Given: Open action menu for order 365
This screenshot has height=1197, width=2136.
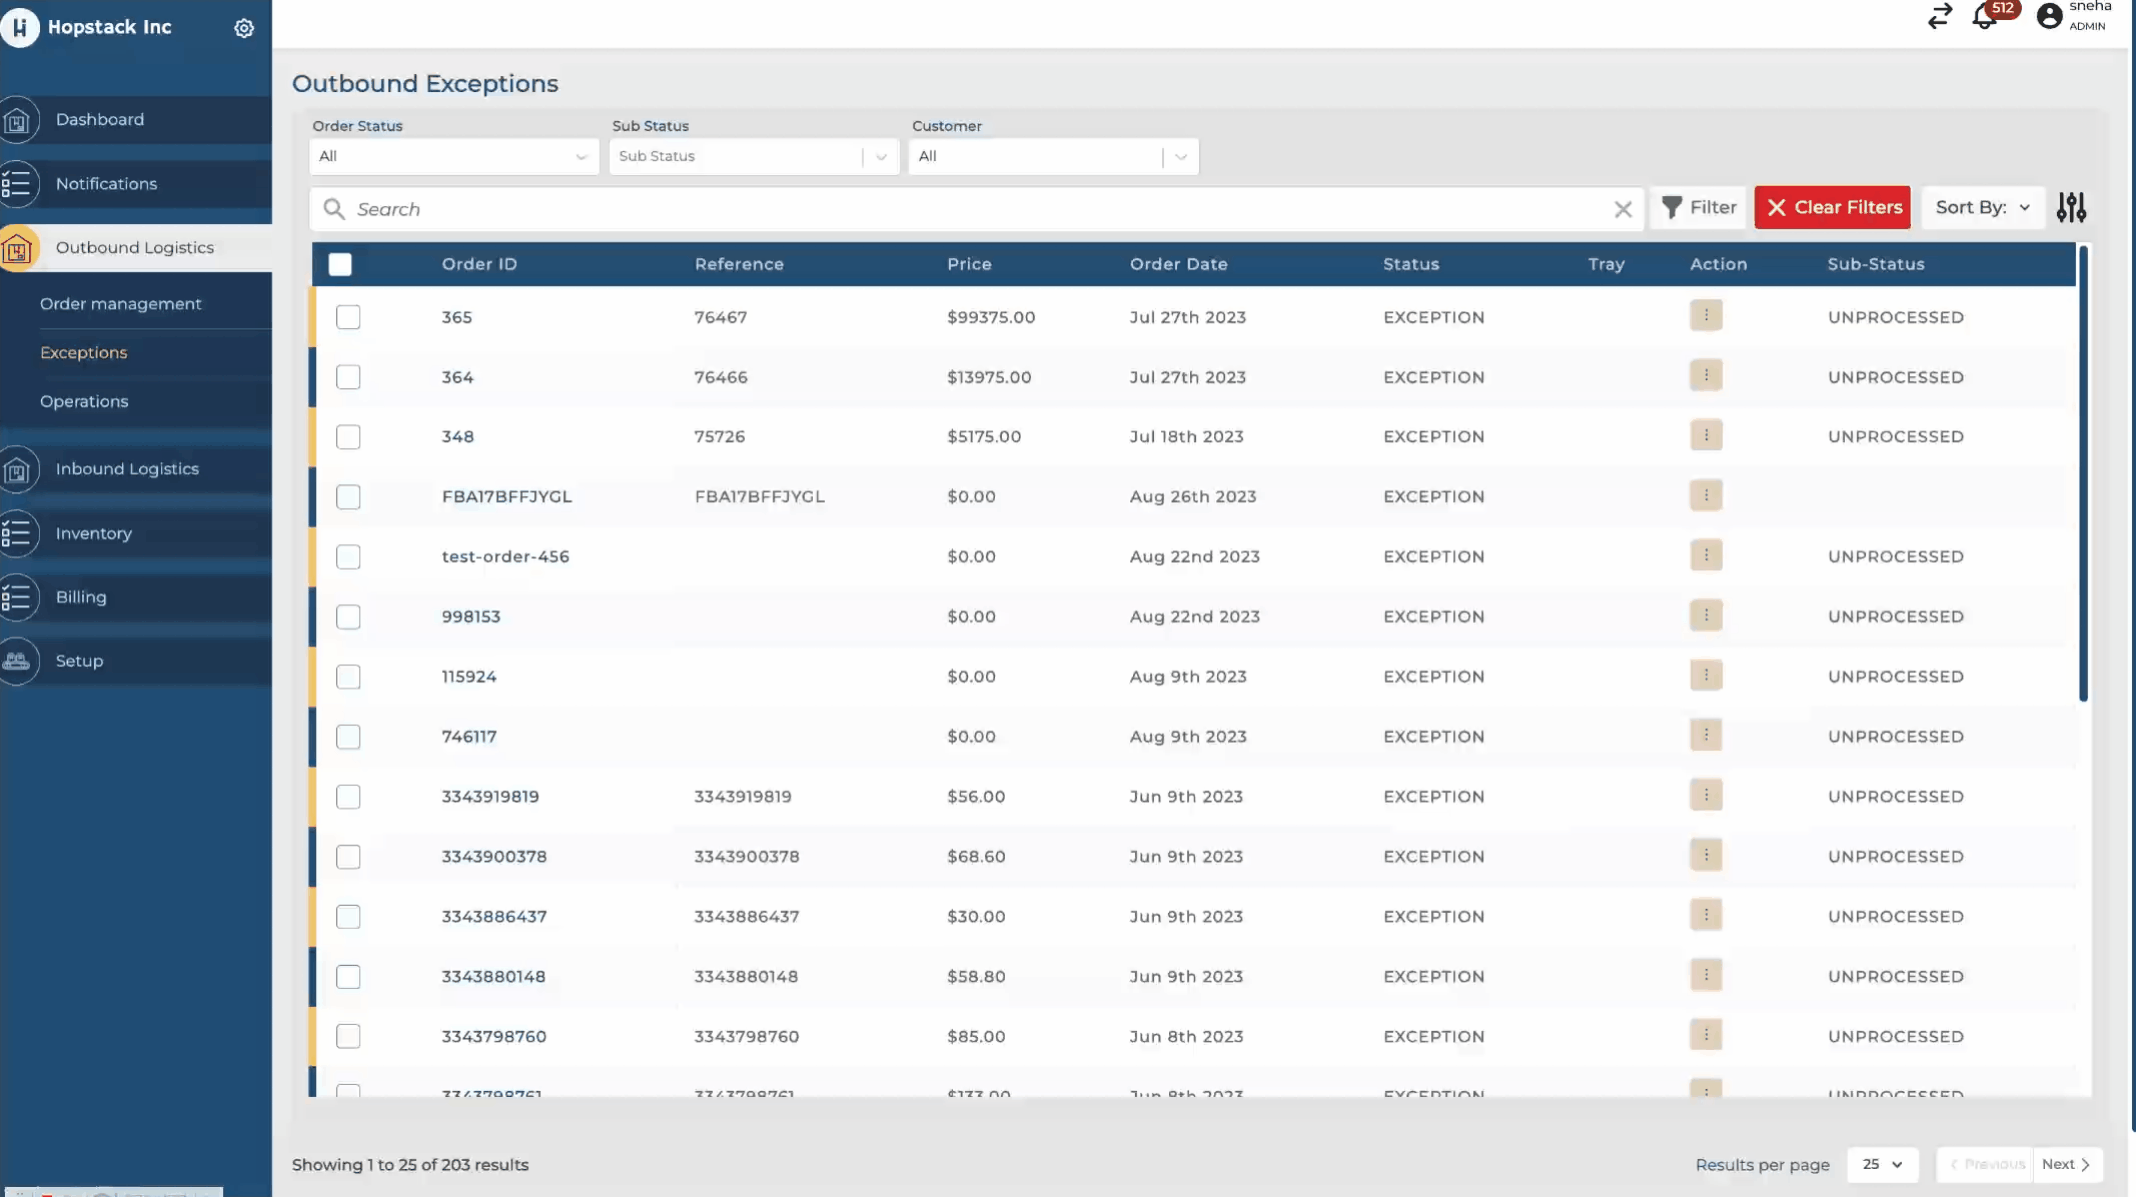Looking at the screenshot, I should (1706, 316).
